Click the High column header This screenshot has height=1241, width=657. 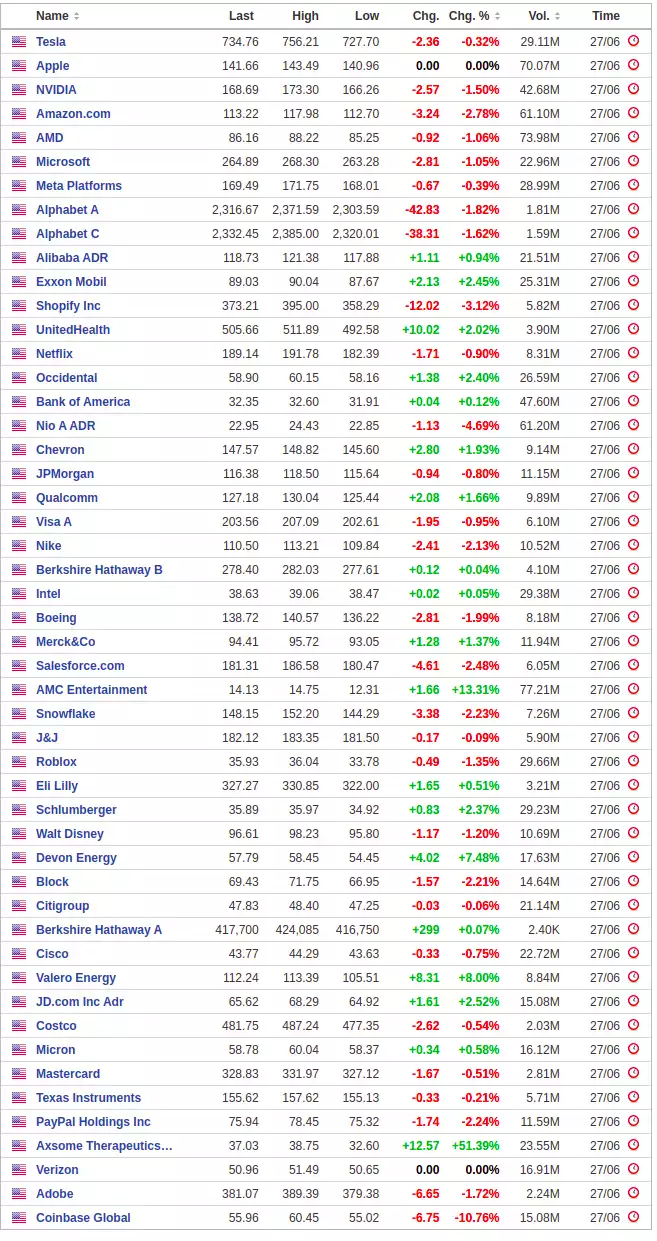[x=306, y=16]
